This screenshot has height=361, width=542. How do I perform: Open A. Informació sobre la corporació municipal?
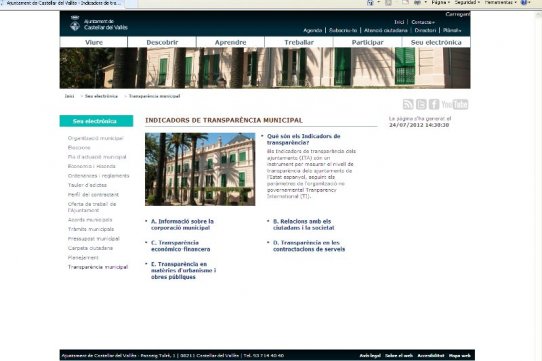pyautogui.click(x=182, y=224)
